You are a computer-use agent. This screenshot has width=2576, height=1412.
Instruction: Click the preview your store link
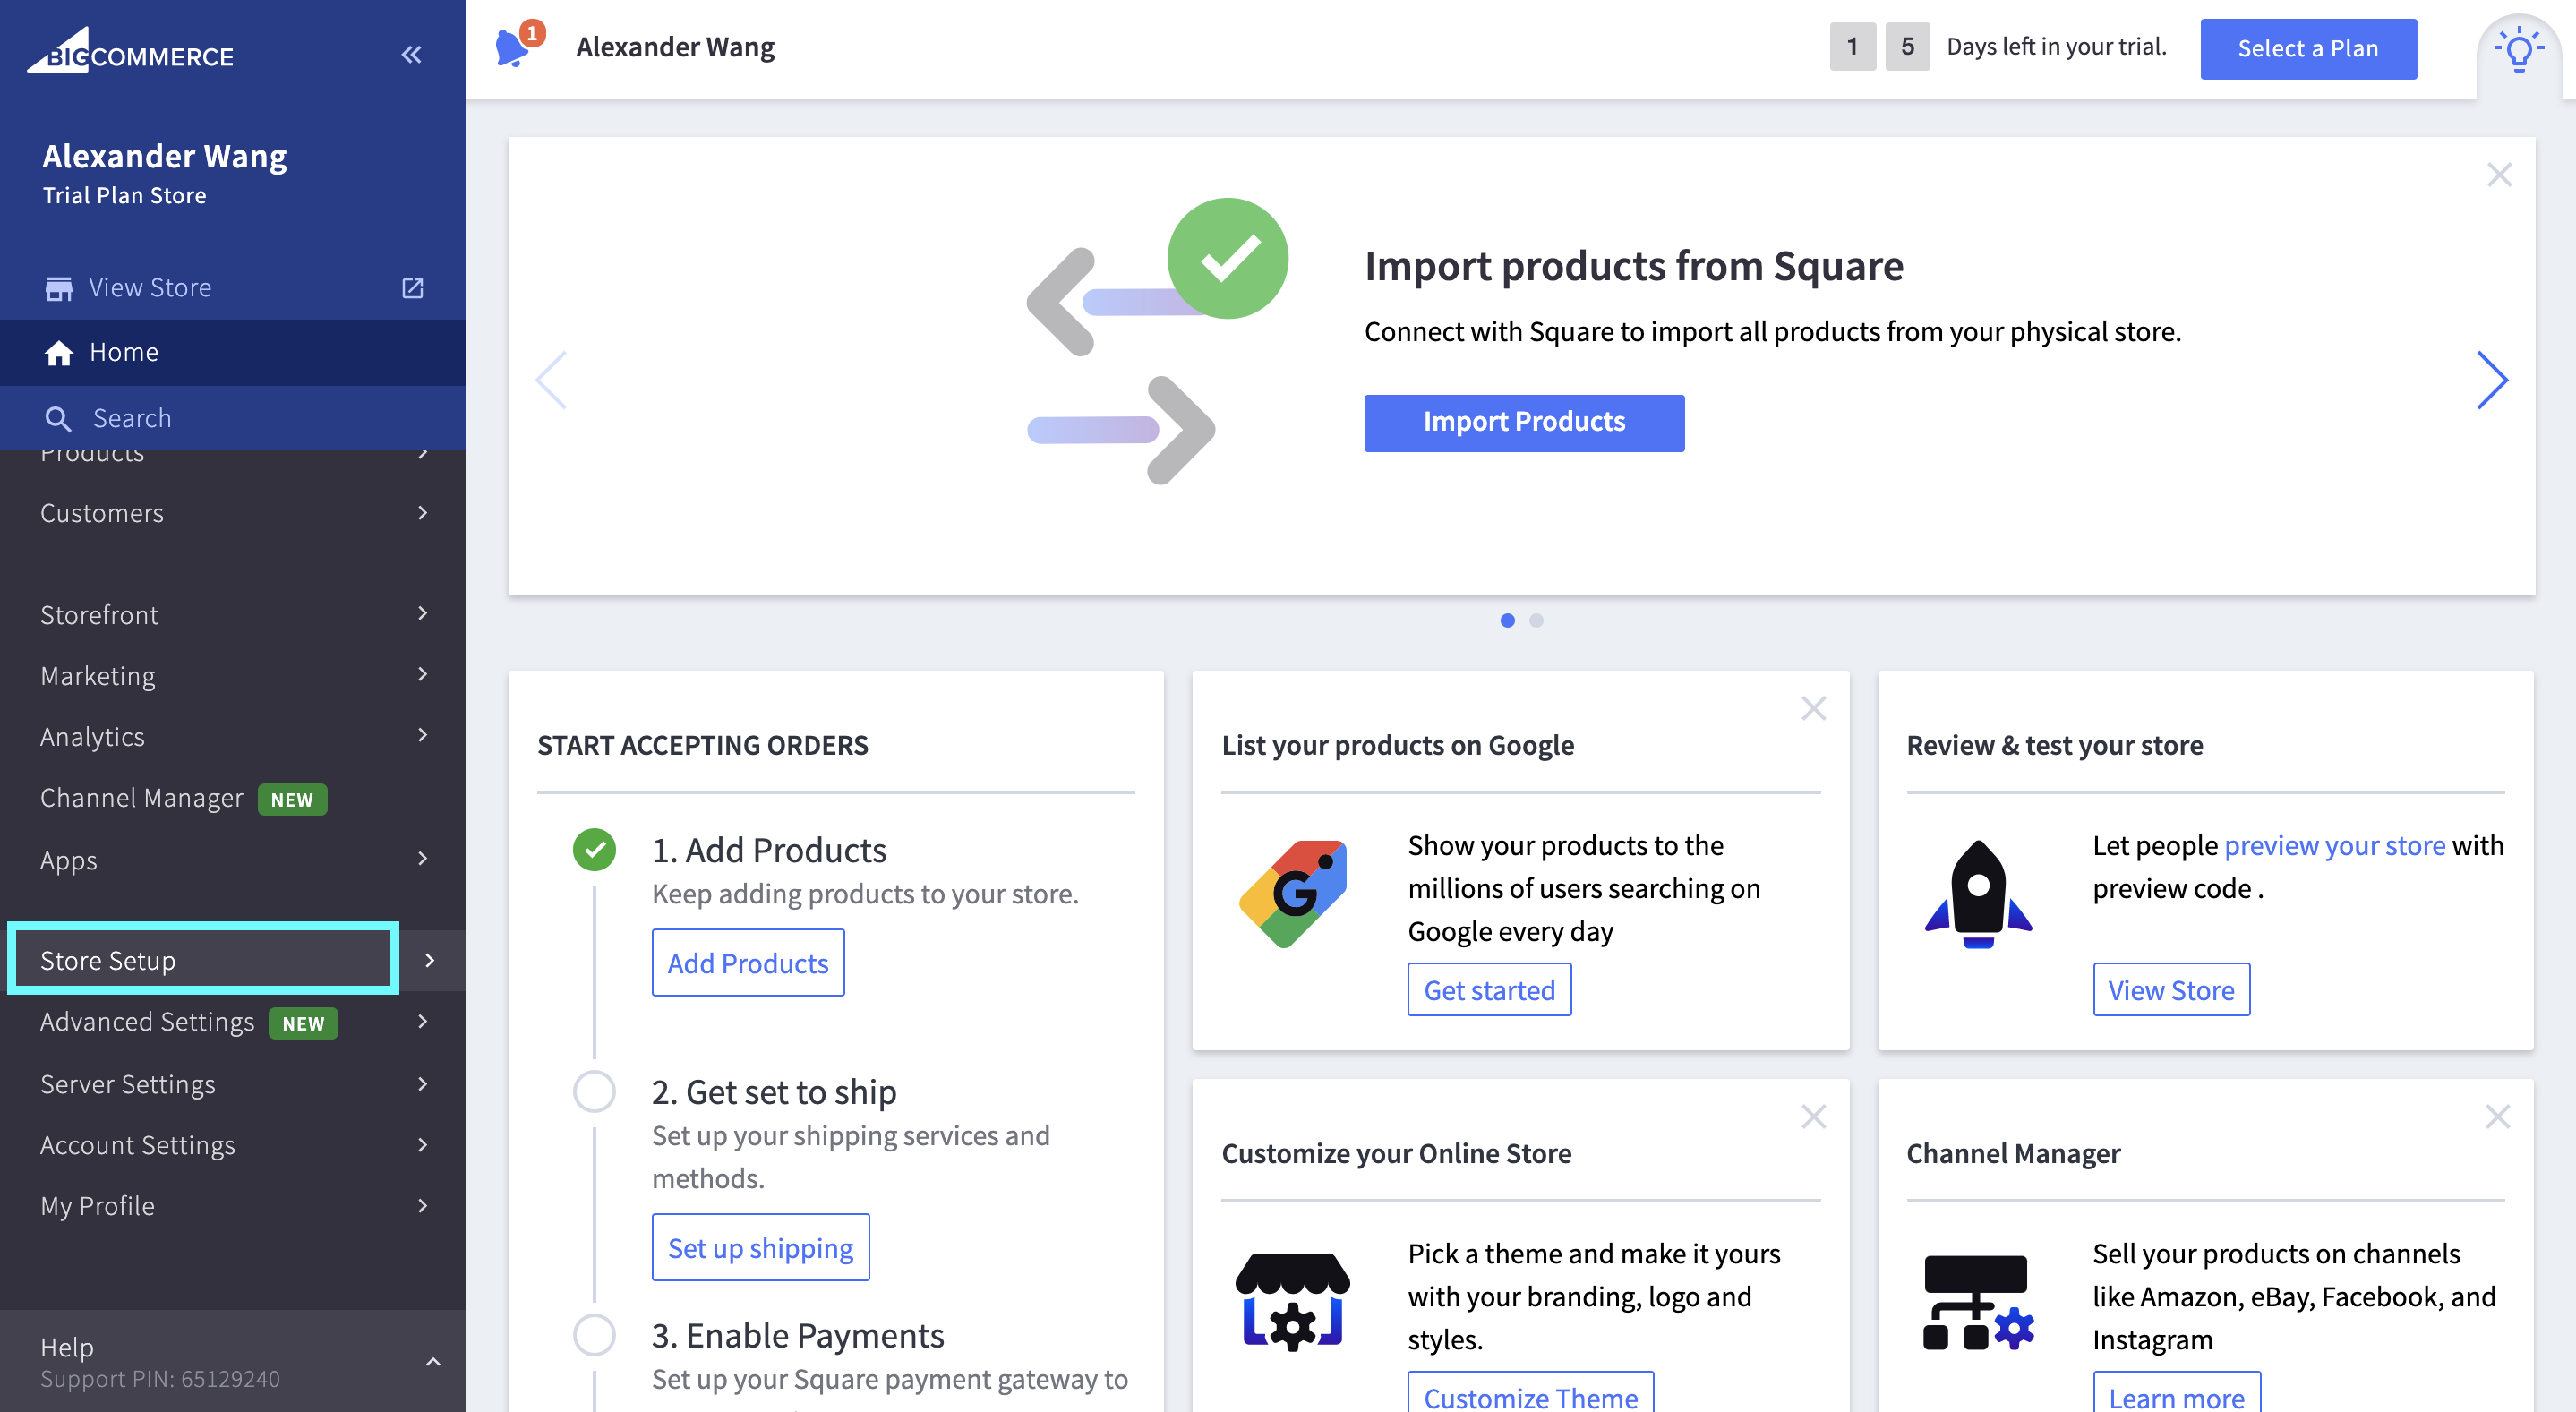[x=2334, y=846]
